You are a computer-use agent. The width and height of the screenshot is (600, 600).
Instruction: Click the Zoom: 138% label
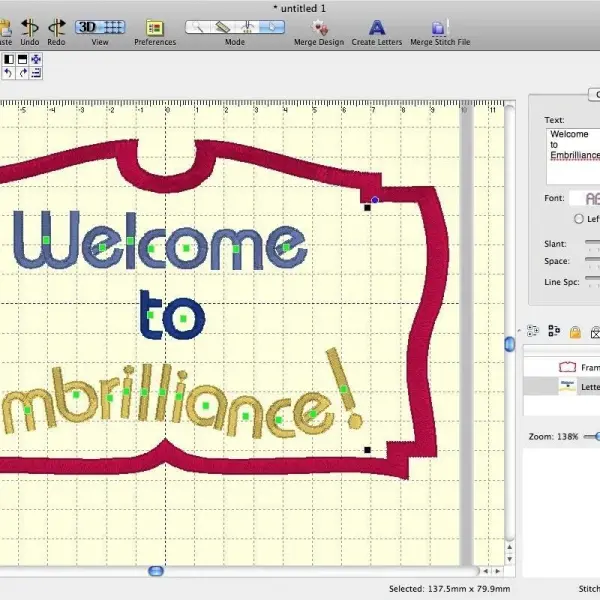coord(553,437)
